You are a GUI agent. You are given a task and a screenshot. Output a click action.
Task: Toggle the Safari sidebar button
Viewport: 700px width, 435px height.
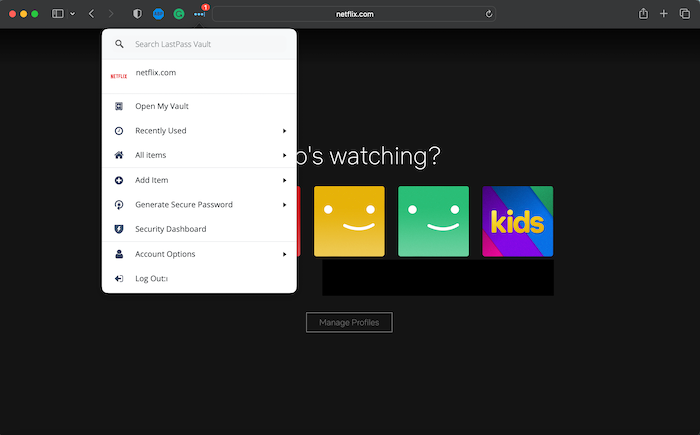58,14
